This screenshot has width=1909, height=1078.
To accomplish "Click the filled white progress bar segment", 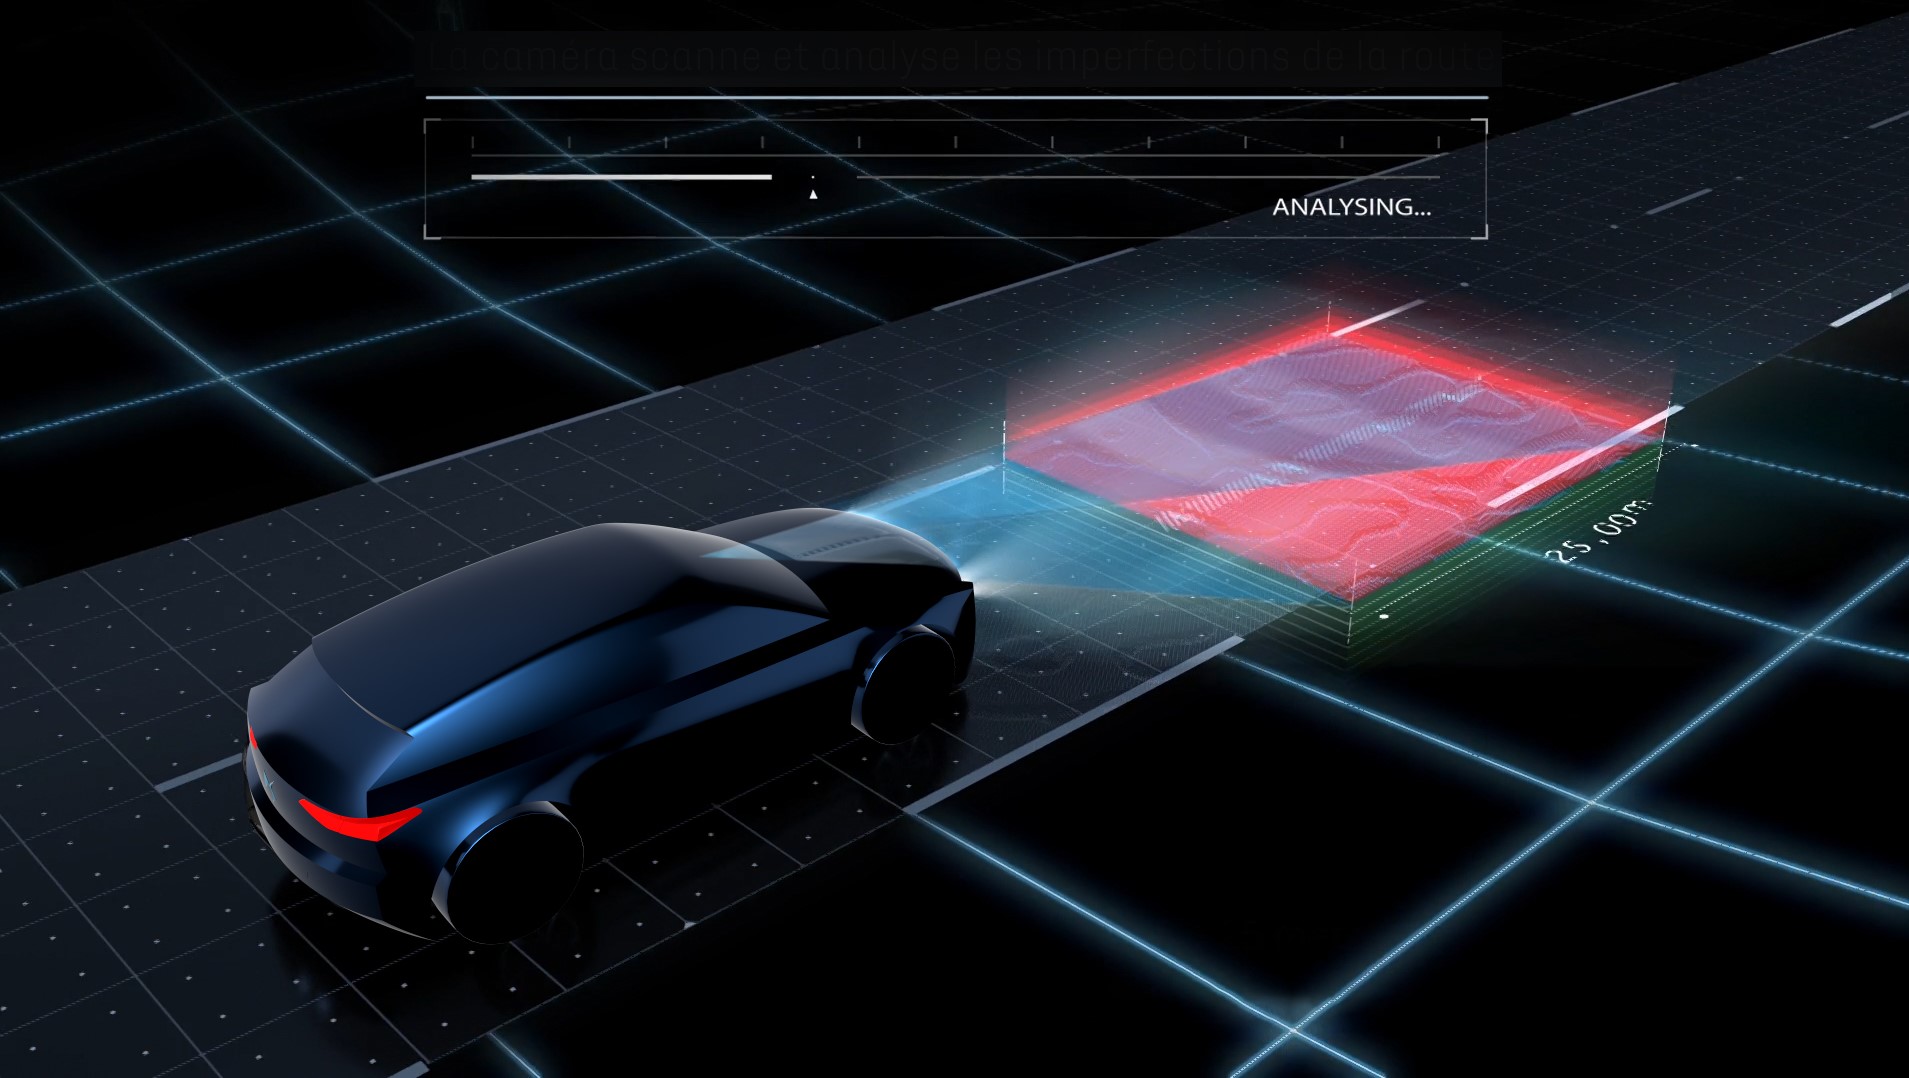I will click(x=621, y=177).
